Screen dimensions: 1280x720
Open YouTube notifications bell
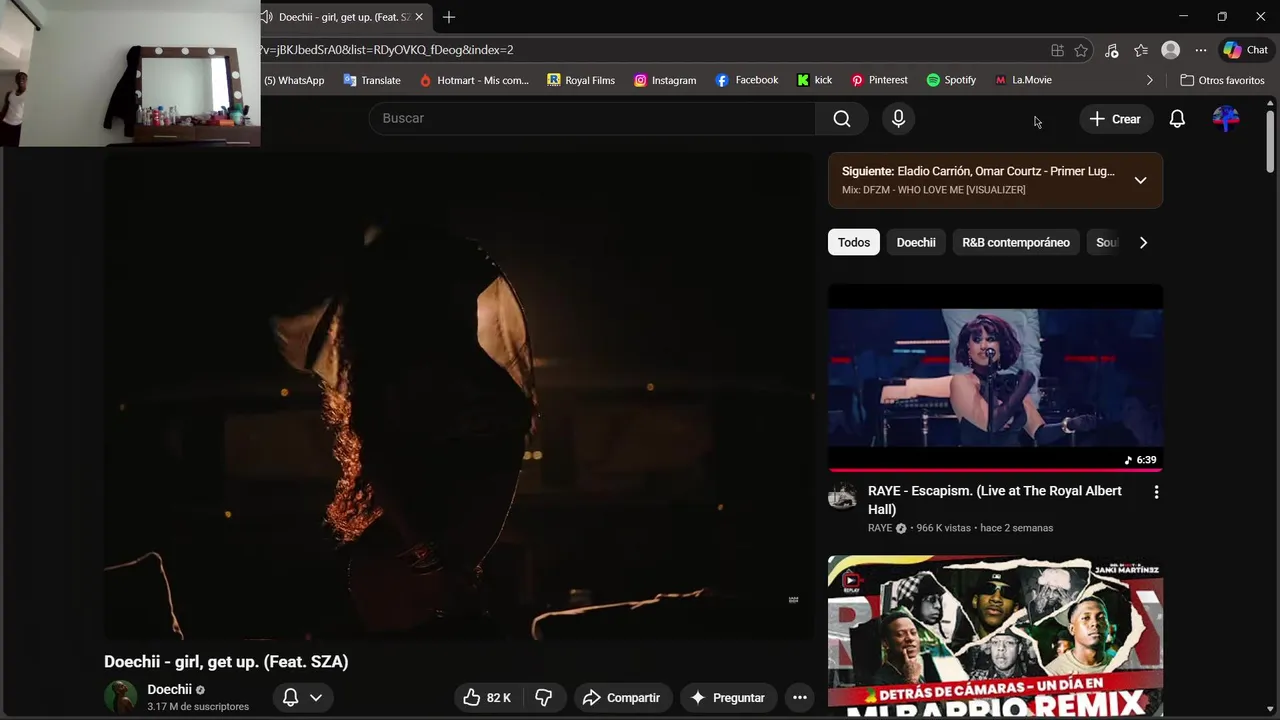coord(1177,119)
